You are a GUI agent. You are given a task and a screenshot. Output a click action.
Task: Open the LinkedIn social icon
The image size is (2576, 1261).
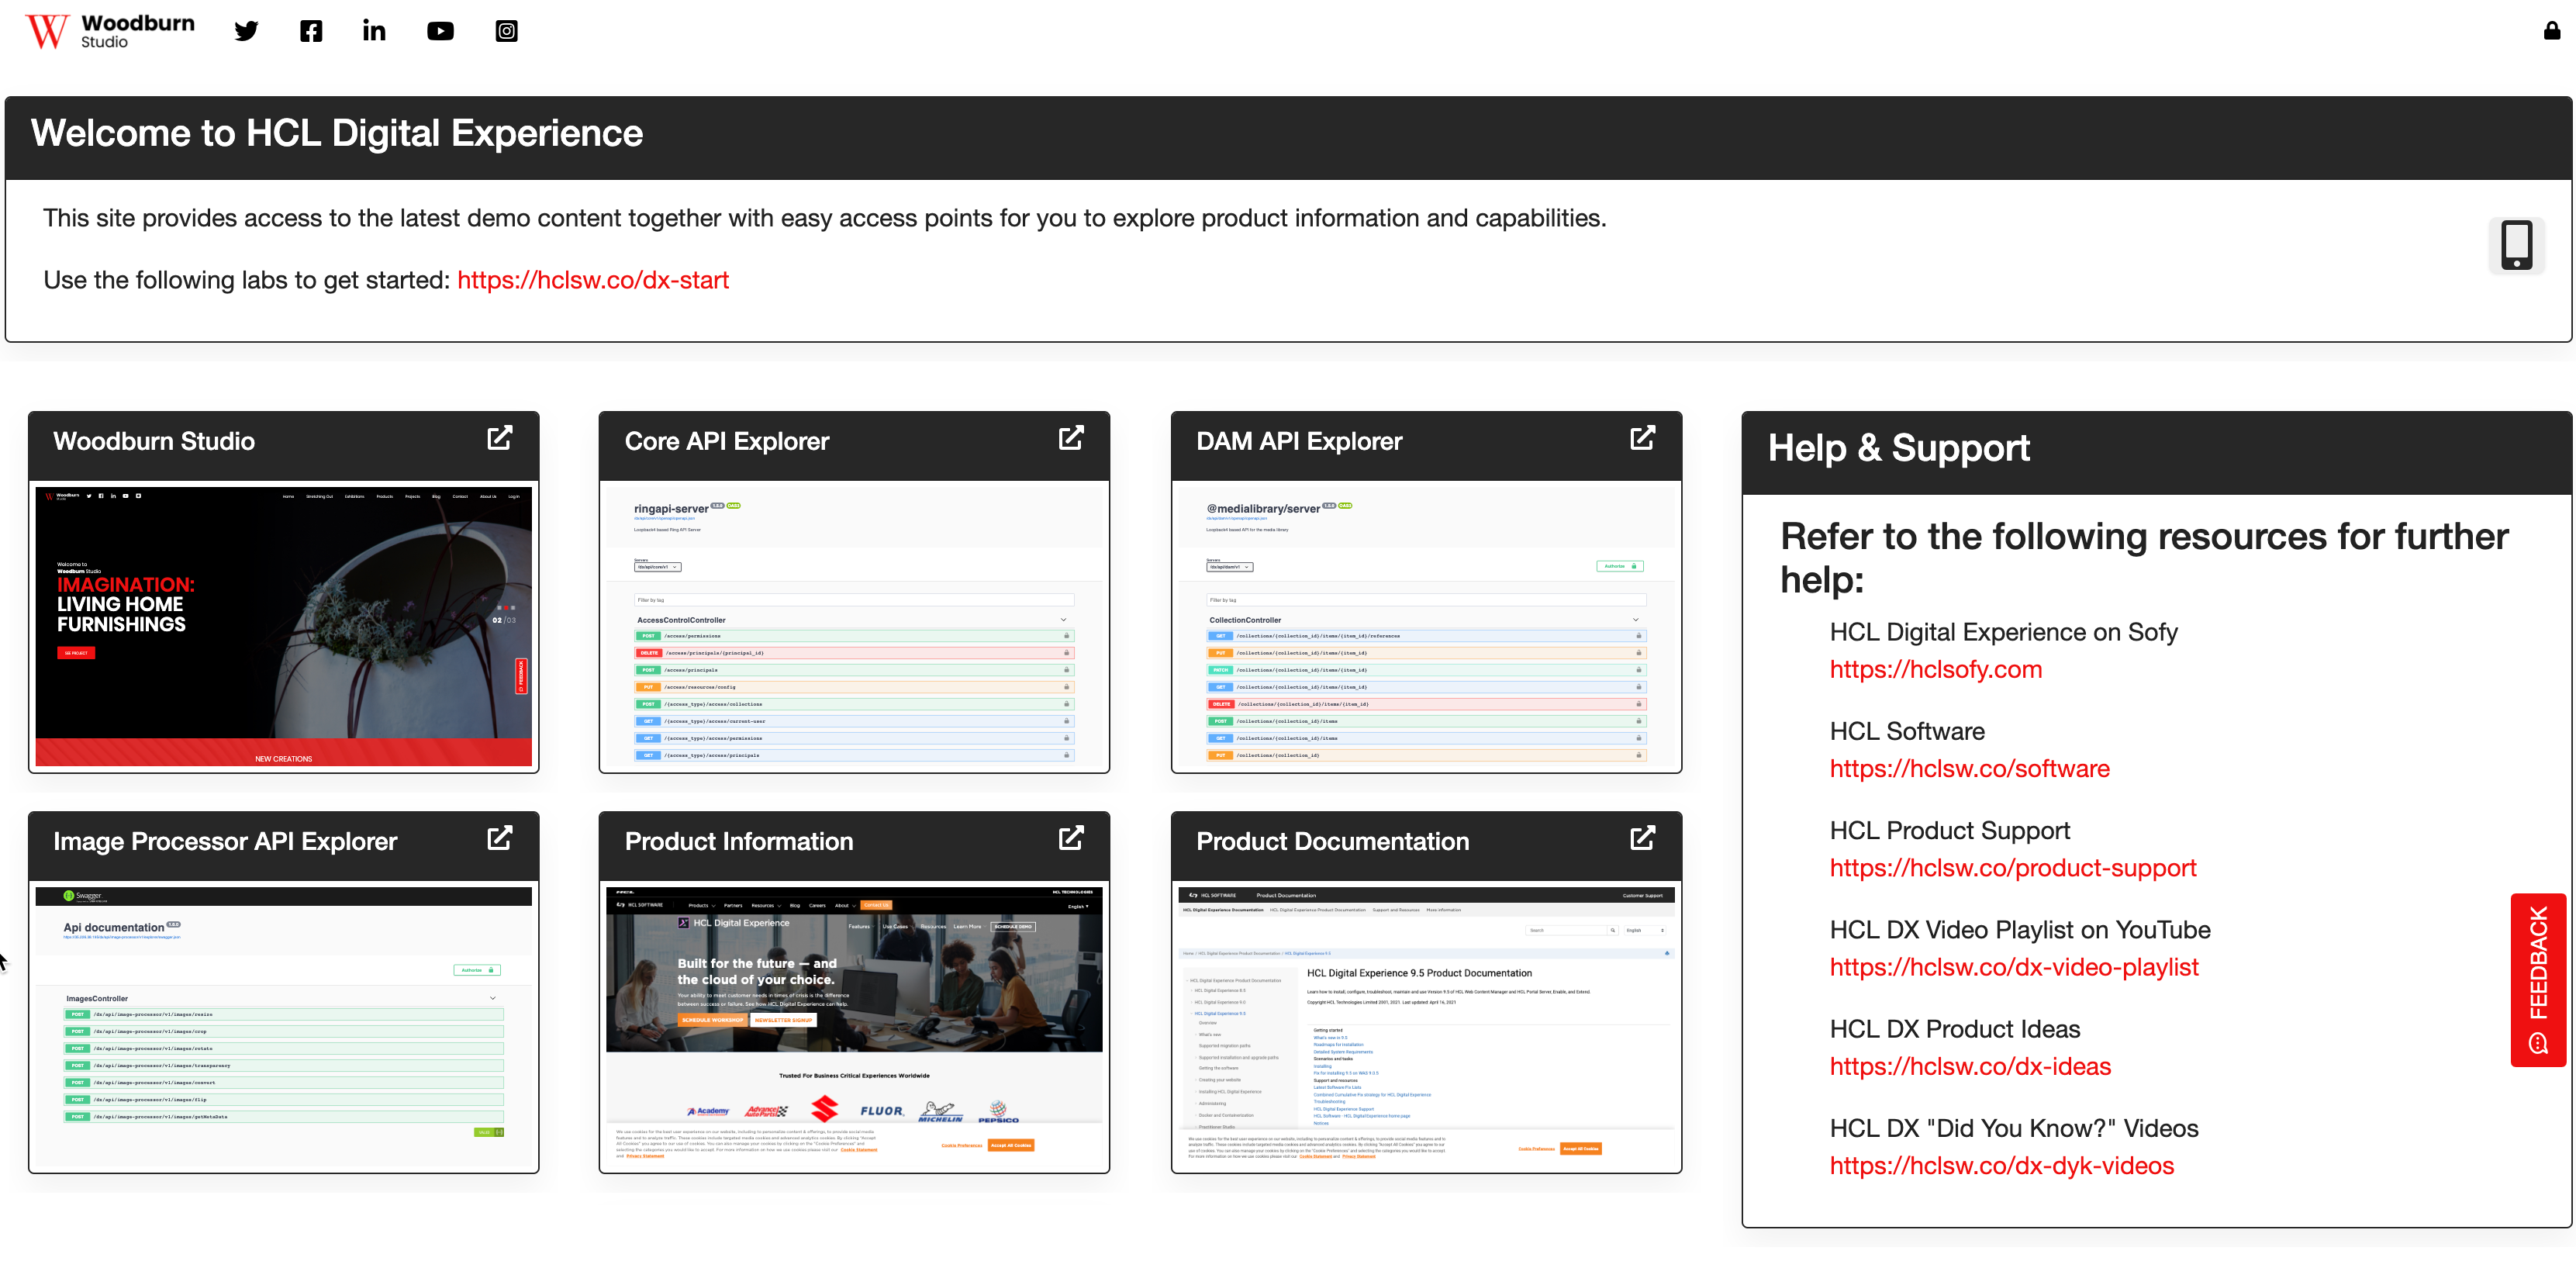coord(374,31)
